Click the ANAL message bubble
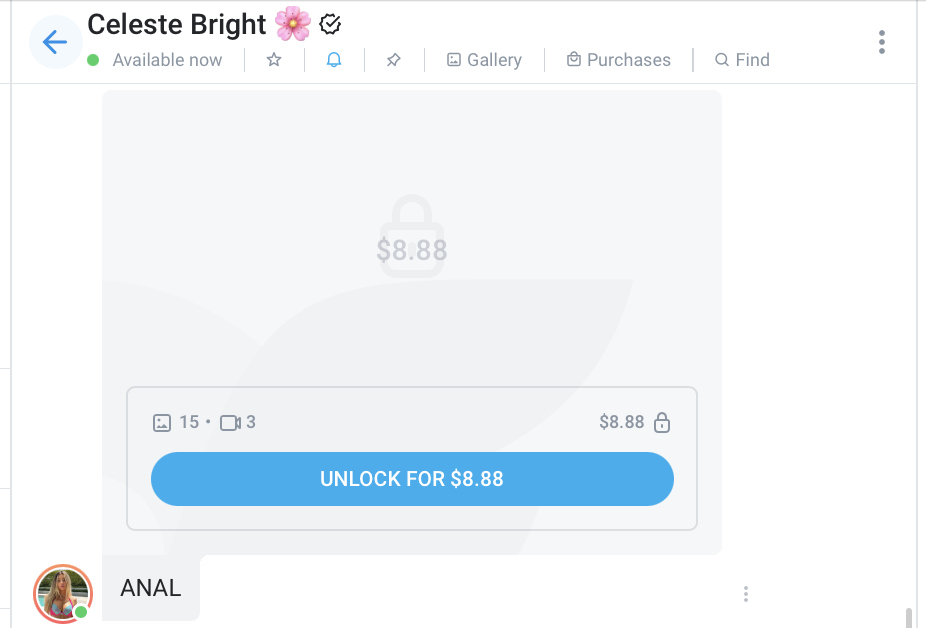Image resolution: width=926 pixels, height=628 pixels. 151,588
